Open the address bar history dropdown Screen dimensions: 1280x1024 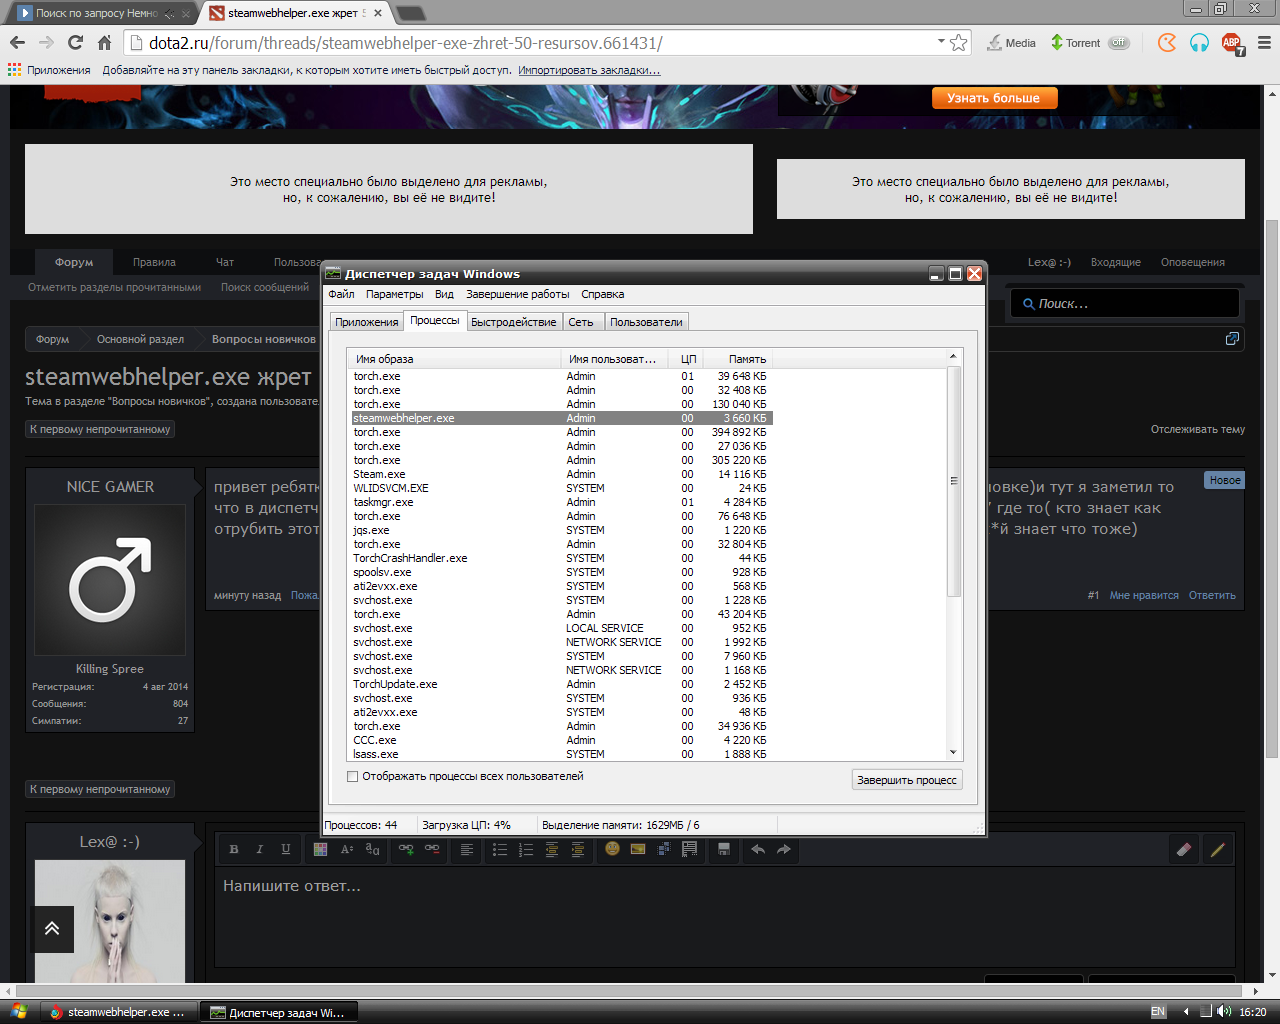click(941, 42)
